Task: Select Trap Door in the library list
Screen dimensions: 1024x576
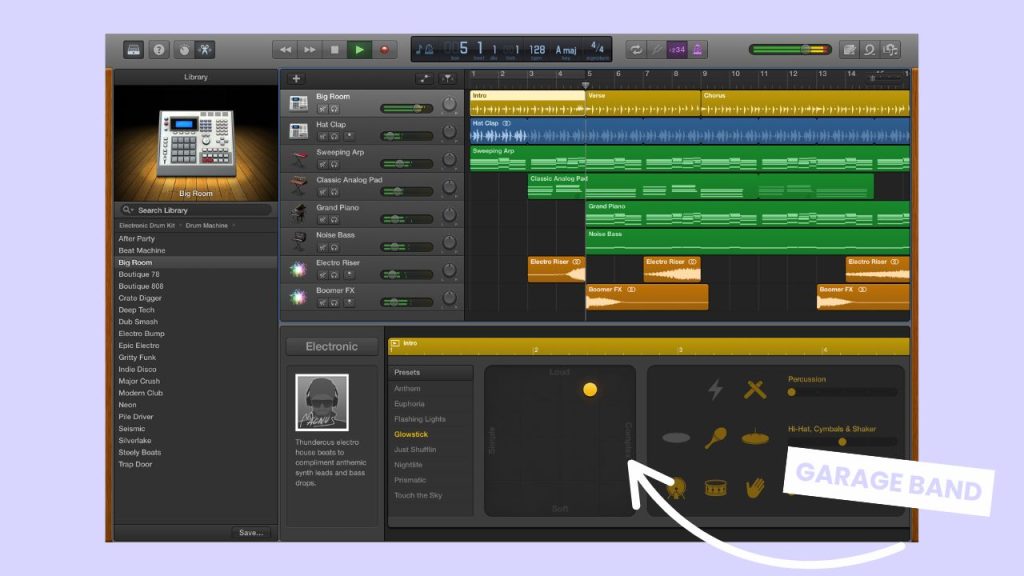Action: tap(135, 464)
